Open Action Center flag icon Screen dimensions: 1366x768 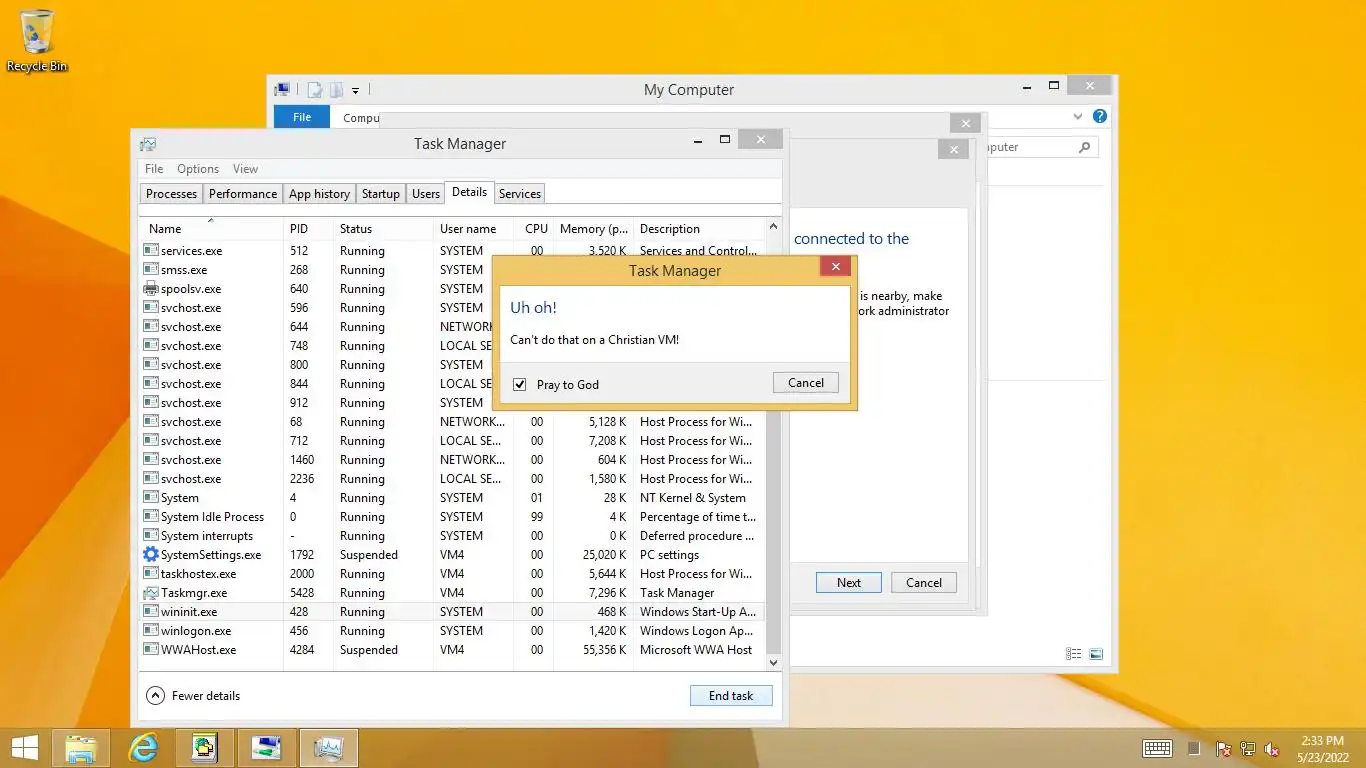[1223, 749]
